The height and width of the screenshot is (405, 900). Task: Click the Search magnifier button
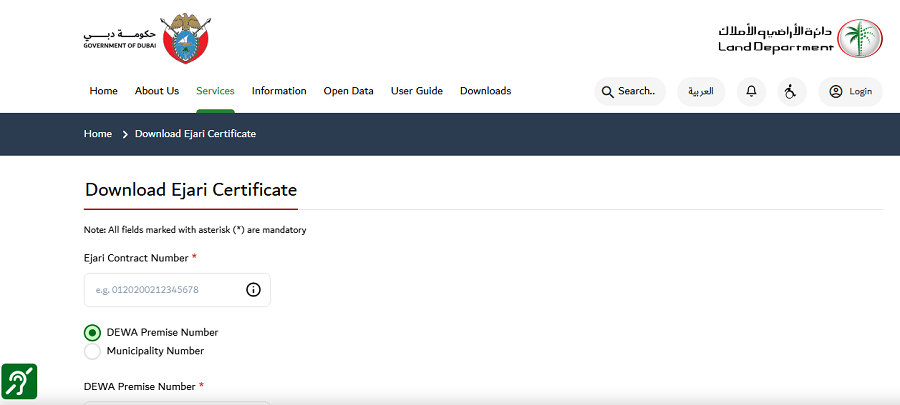630,91
